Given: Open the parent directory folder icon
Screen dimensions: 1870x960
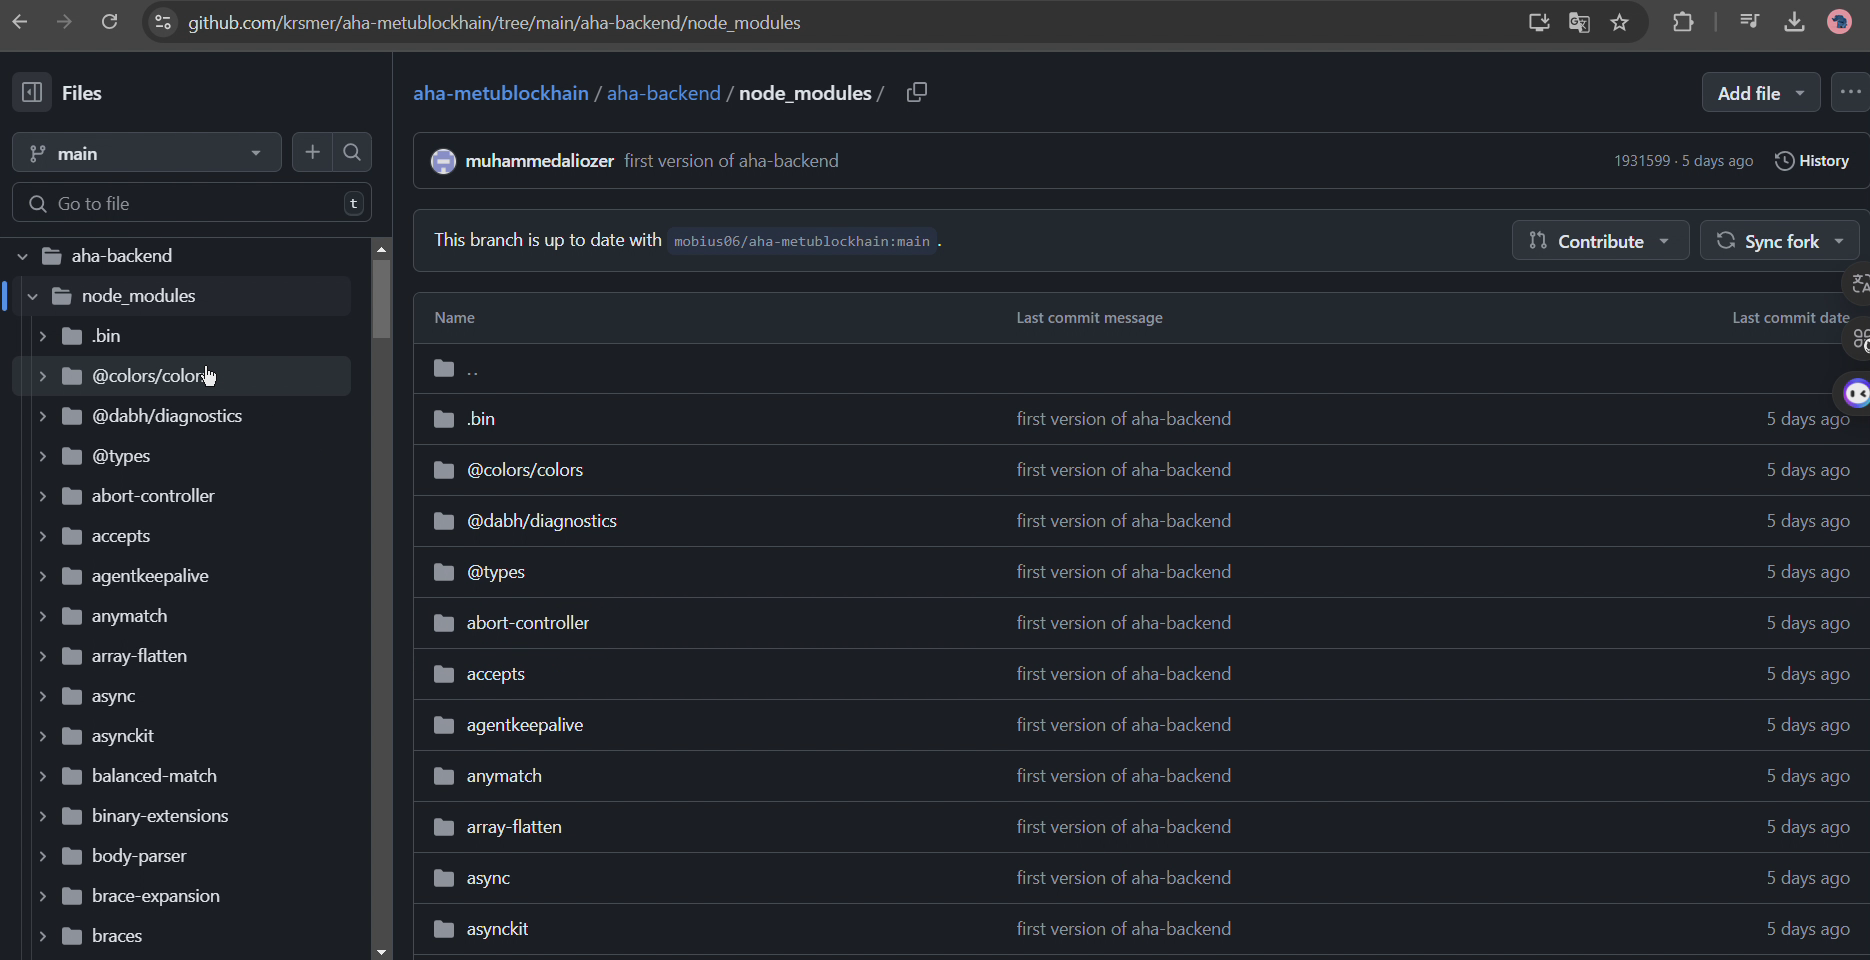Looking at the screenshot, I should 444,369.
